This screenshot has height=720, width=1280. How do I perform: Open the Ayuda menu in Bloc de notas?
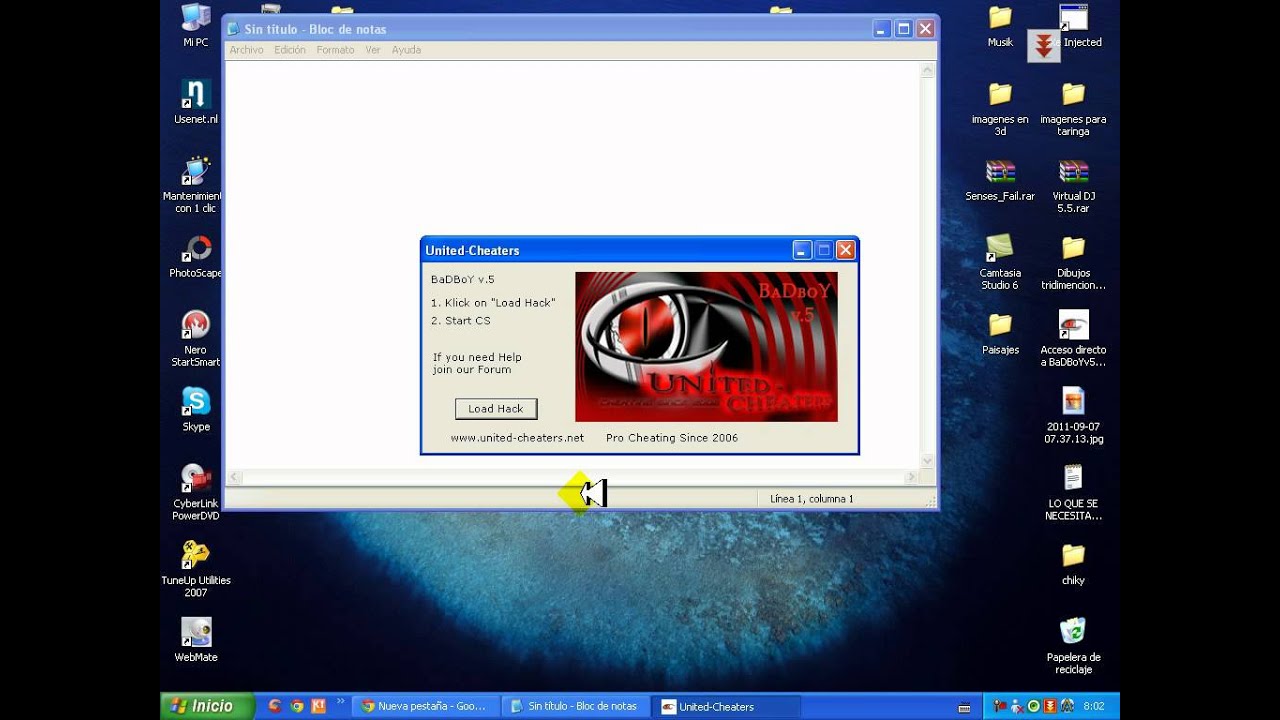click(406, 50)
